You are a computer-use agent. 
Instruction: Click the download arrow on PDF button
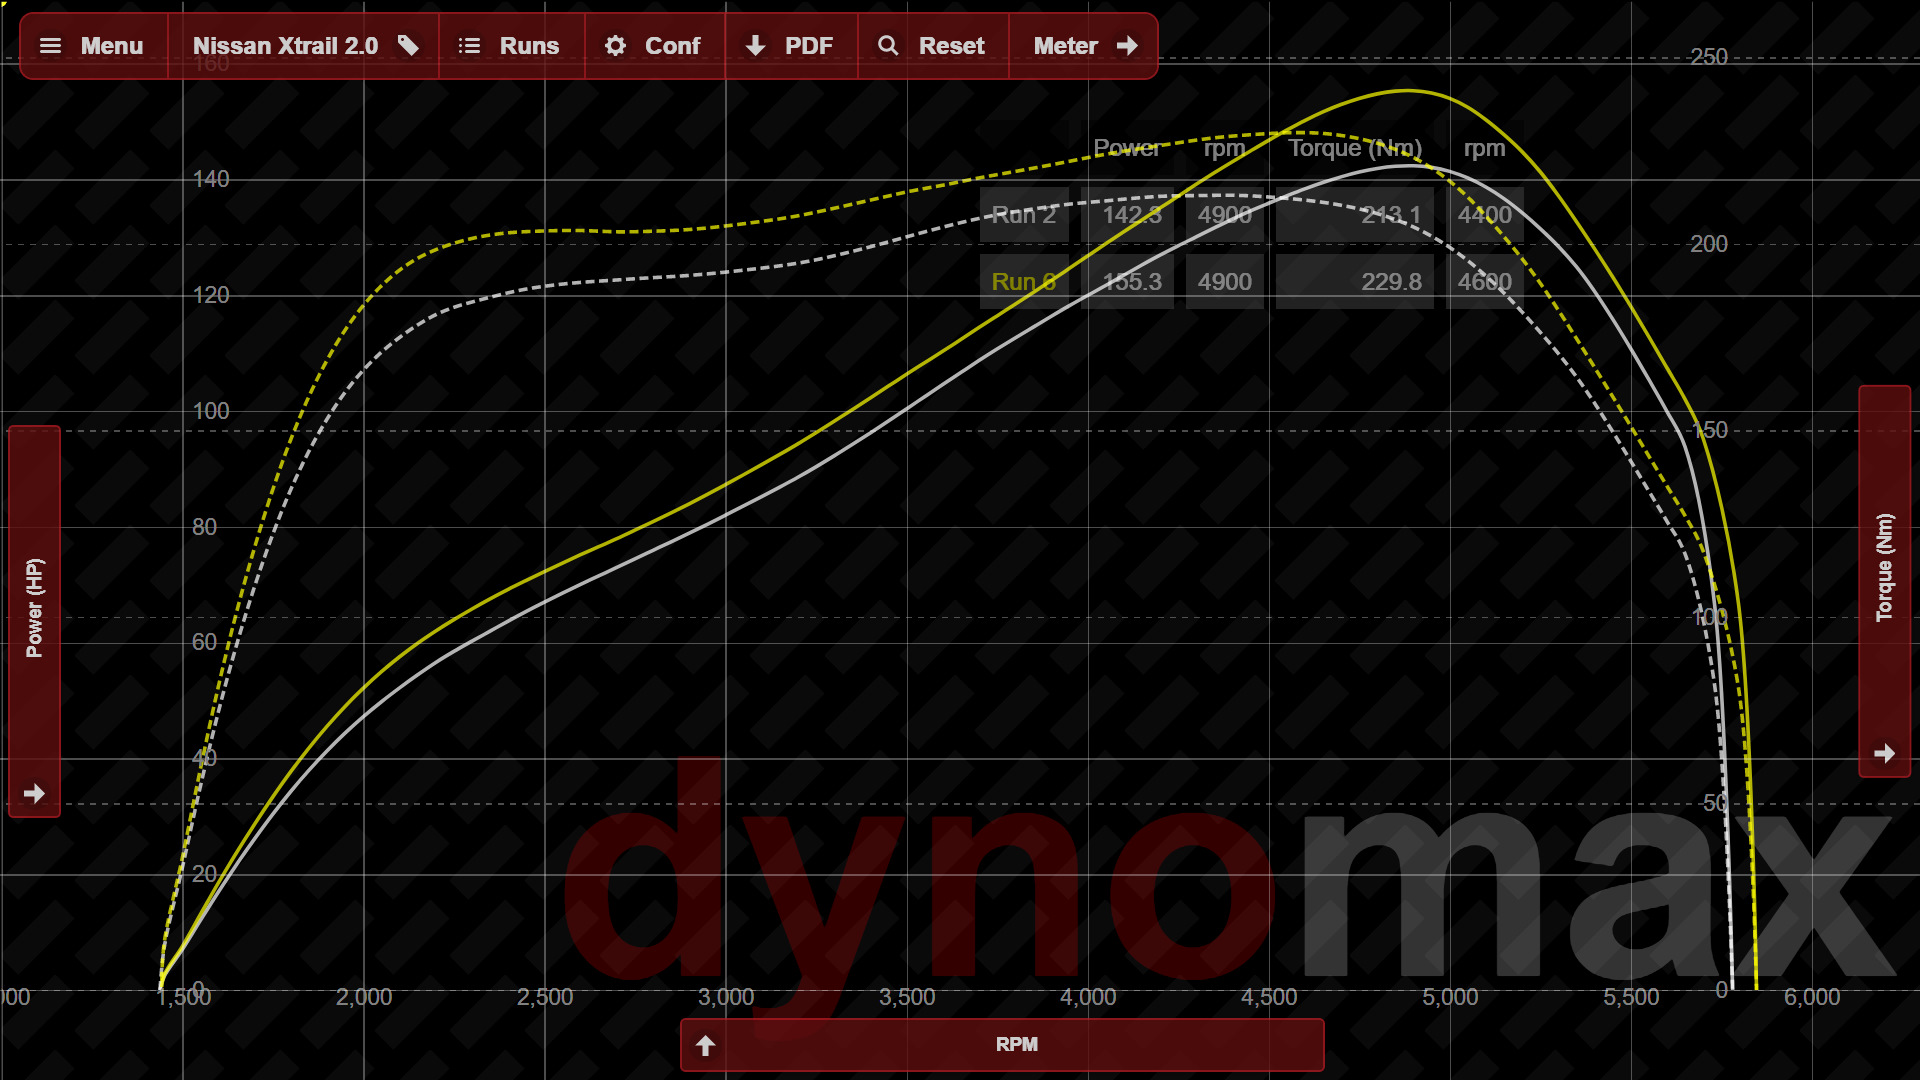pyautogui.click(x=756, y=46)
